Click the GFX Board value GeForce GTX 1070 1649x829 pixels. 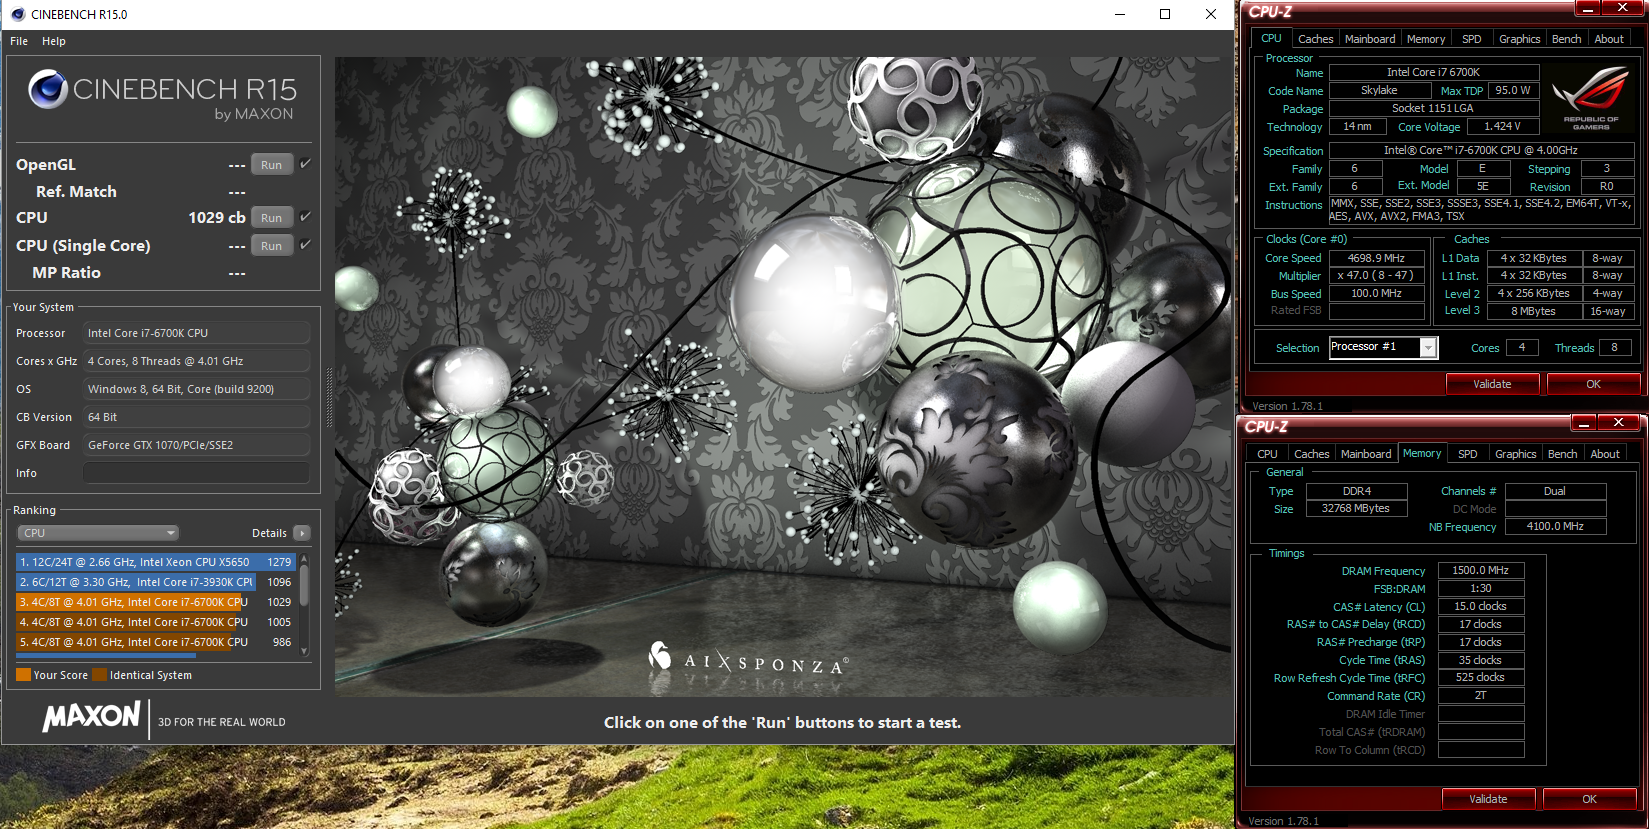tap(196, 445)
